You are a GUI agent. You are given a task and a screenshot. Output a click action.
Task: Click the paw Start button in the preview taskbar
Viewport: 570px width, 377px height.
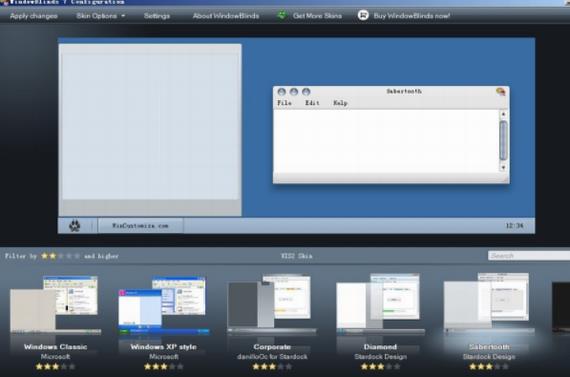(75, 226)
